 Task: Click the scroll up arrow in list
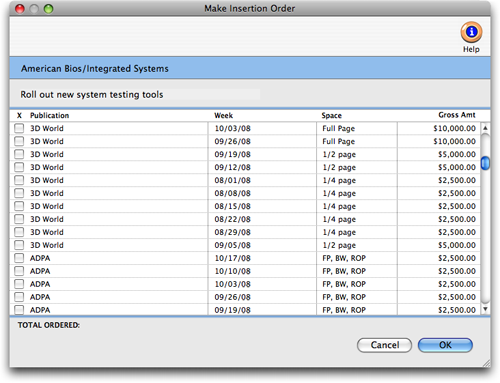click(x=485, y=128)
